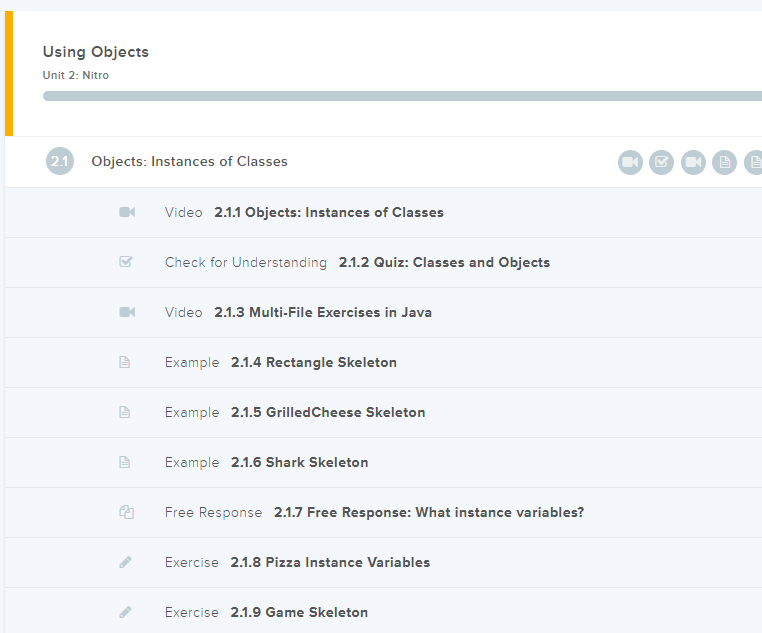This screenshot has height=633, width=762.
Task: Click the free response icon beside 2.1.7
Action: point(126,512)
